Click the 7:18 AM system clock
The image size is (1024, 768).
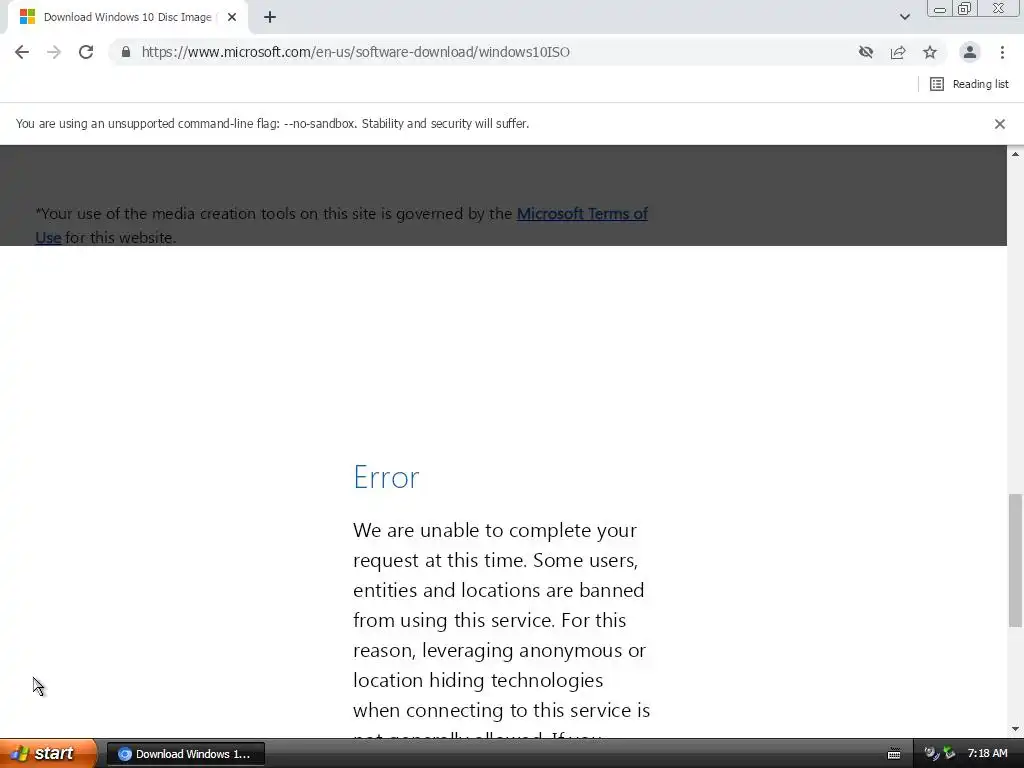tap(987, 754)
